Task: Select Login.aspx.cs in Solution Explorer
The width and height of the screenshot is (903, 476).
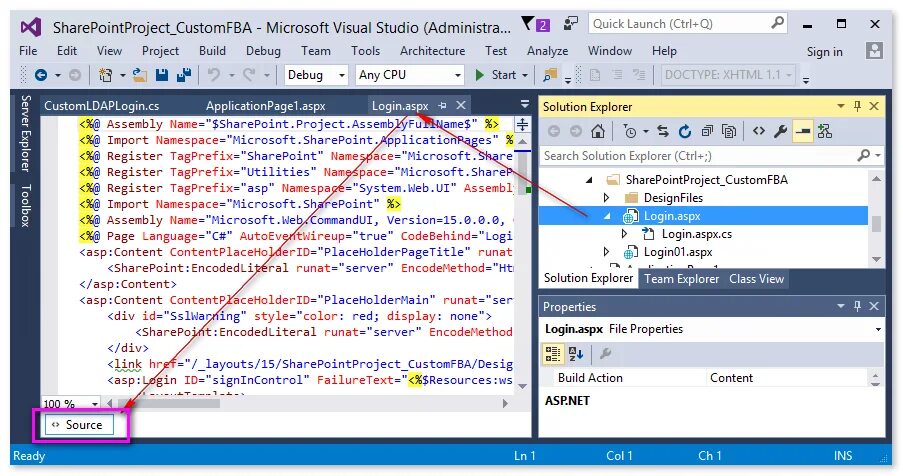Action: click(696, 234)
